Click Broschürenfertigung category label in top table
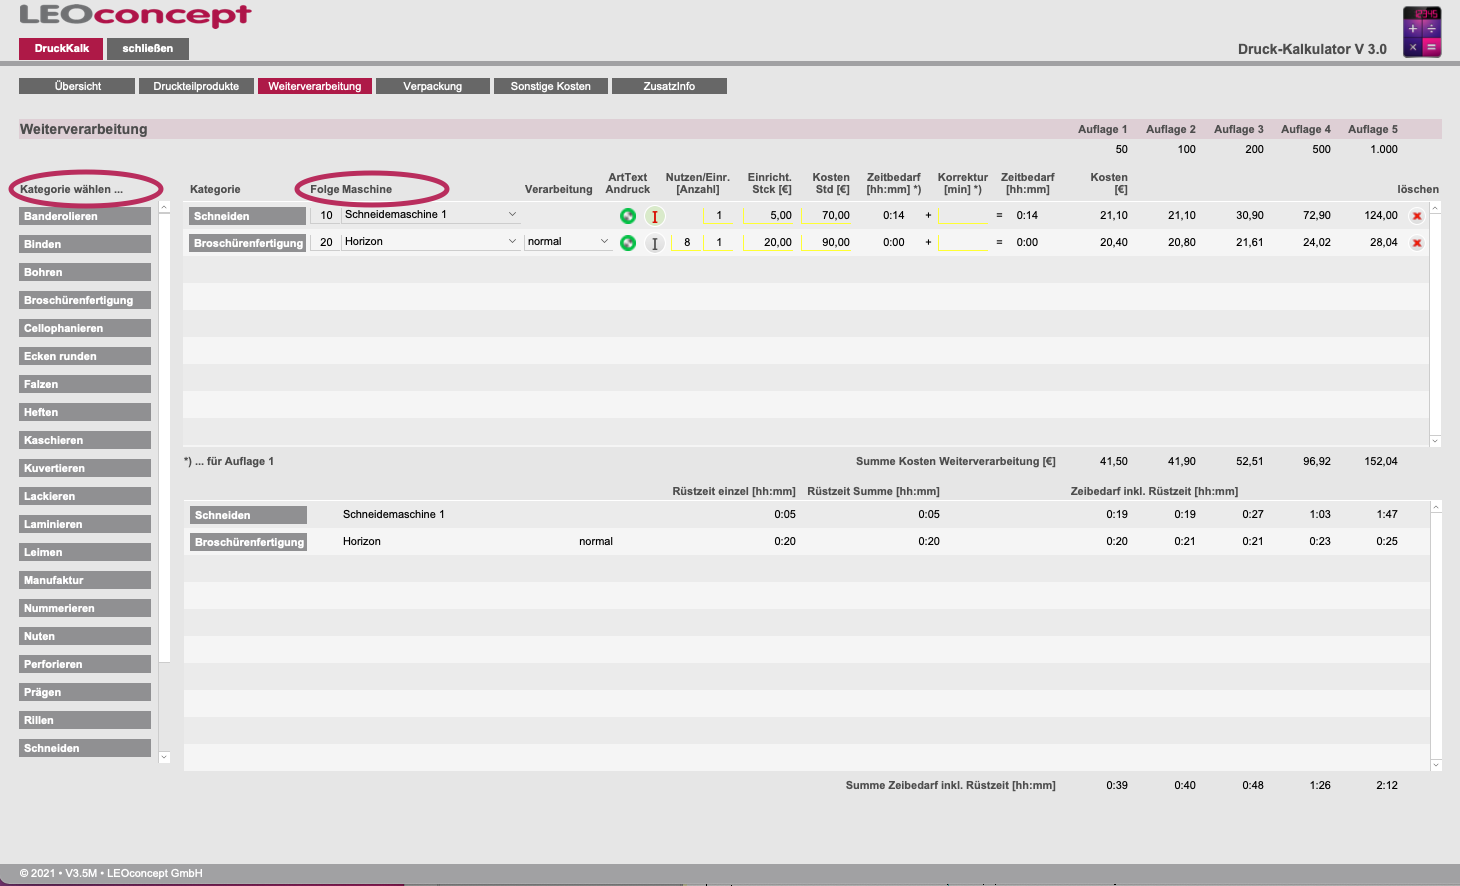Viewport: 1460px width, 886px height. coord(247,243)
